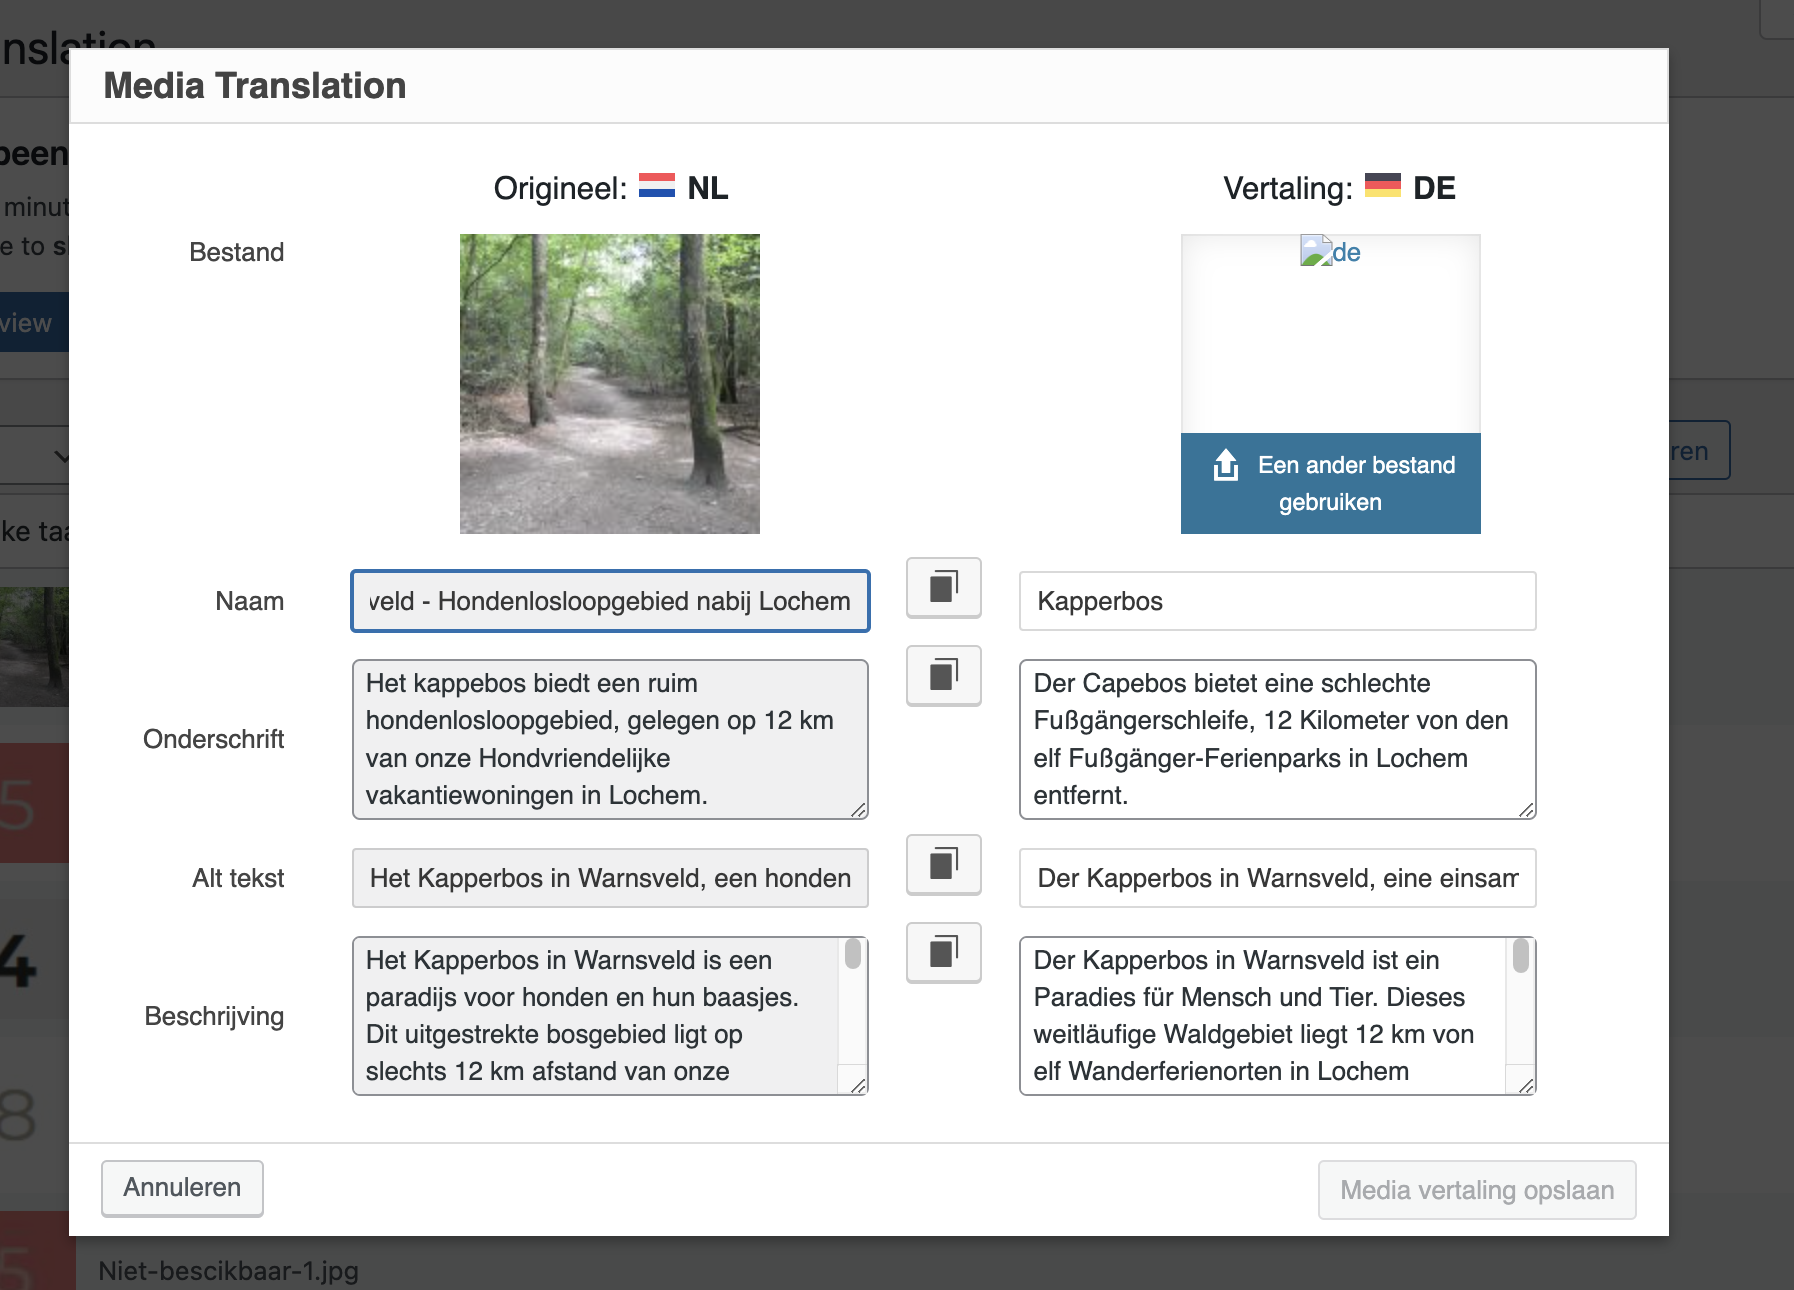
Task: Click the original Alt tekst field
Action: pos(610,878)
